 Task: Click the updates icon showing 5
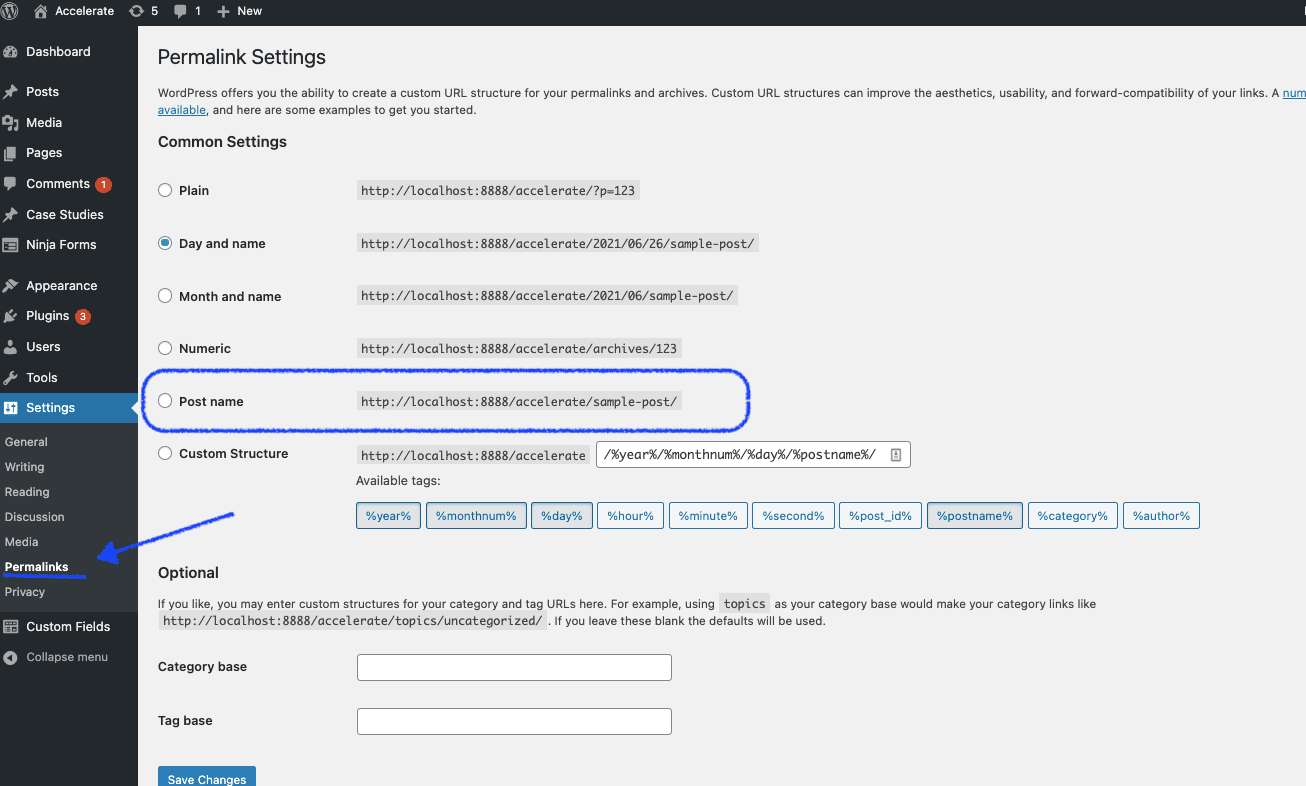click(136, 11)
